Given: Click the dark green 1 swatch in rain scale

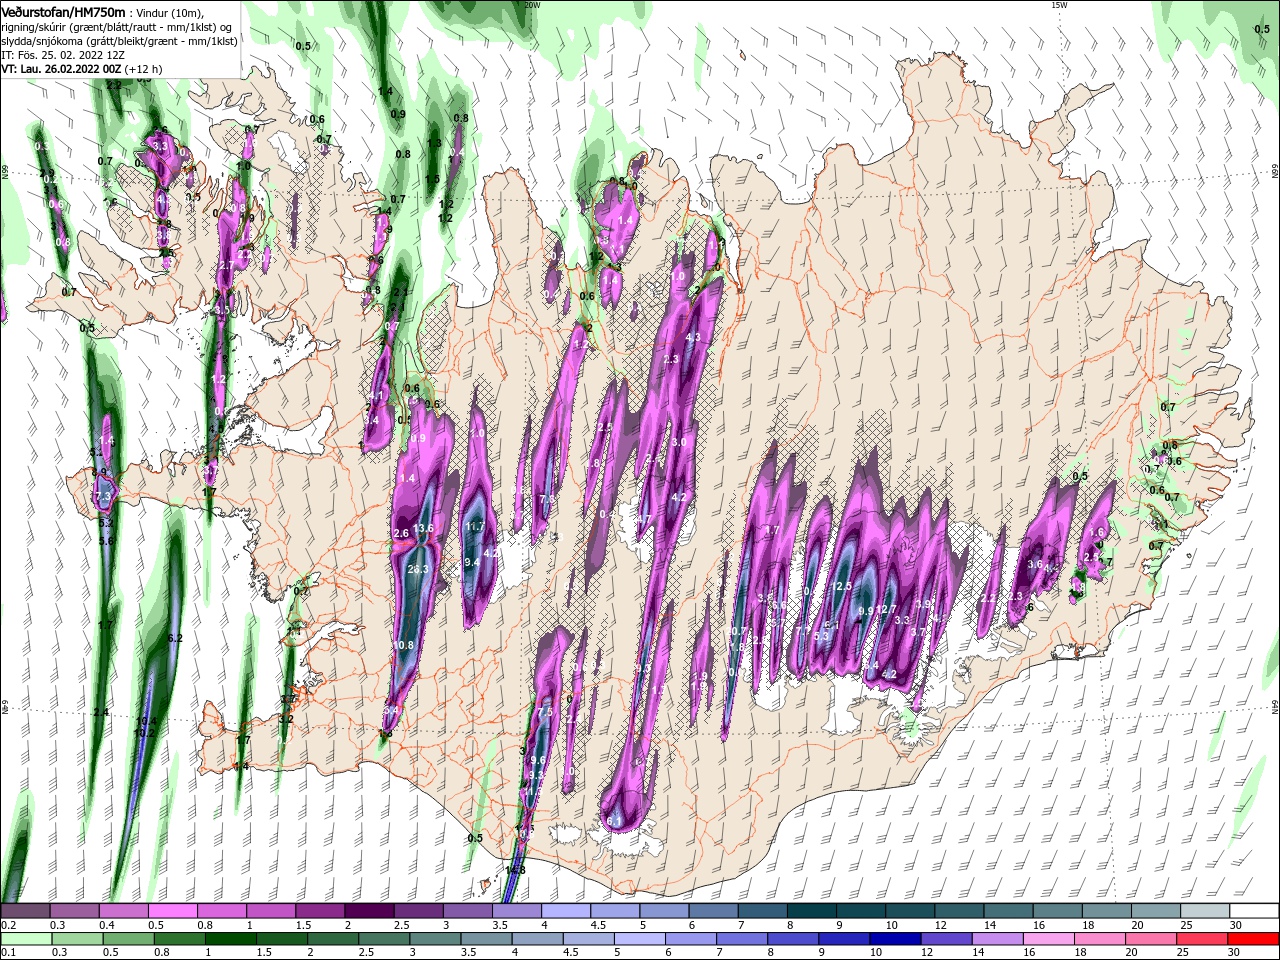Looking at the screenshot, I should tap(230, 938).
